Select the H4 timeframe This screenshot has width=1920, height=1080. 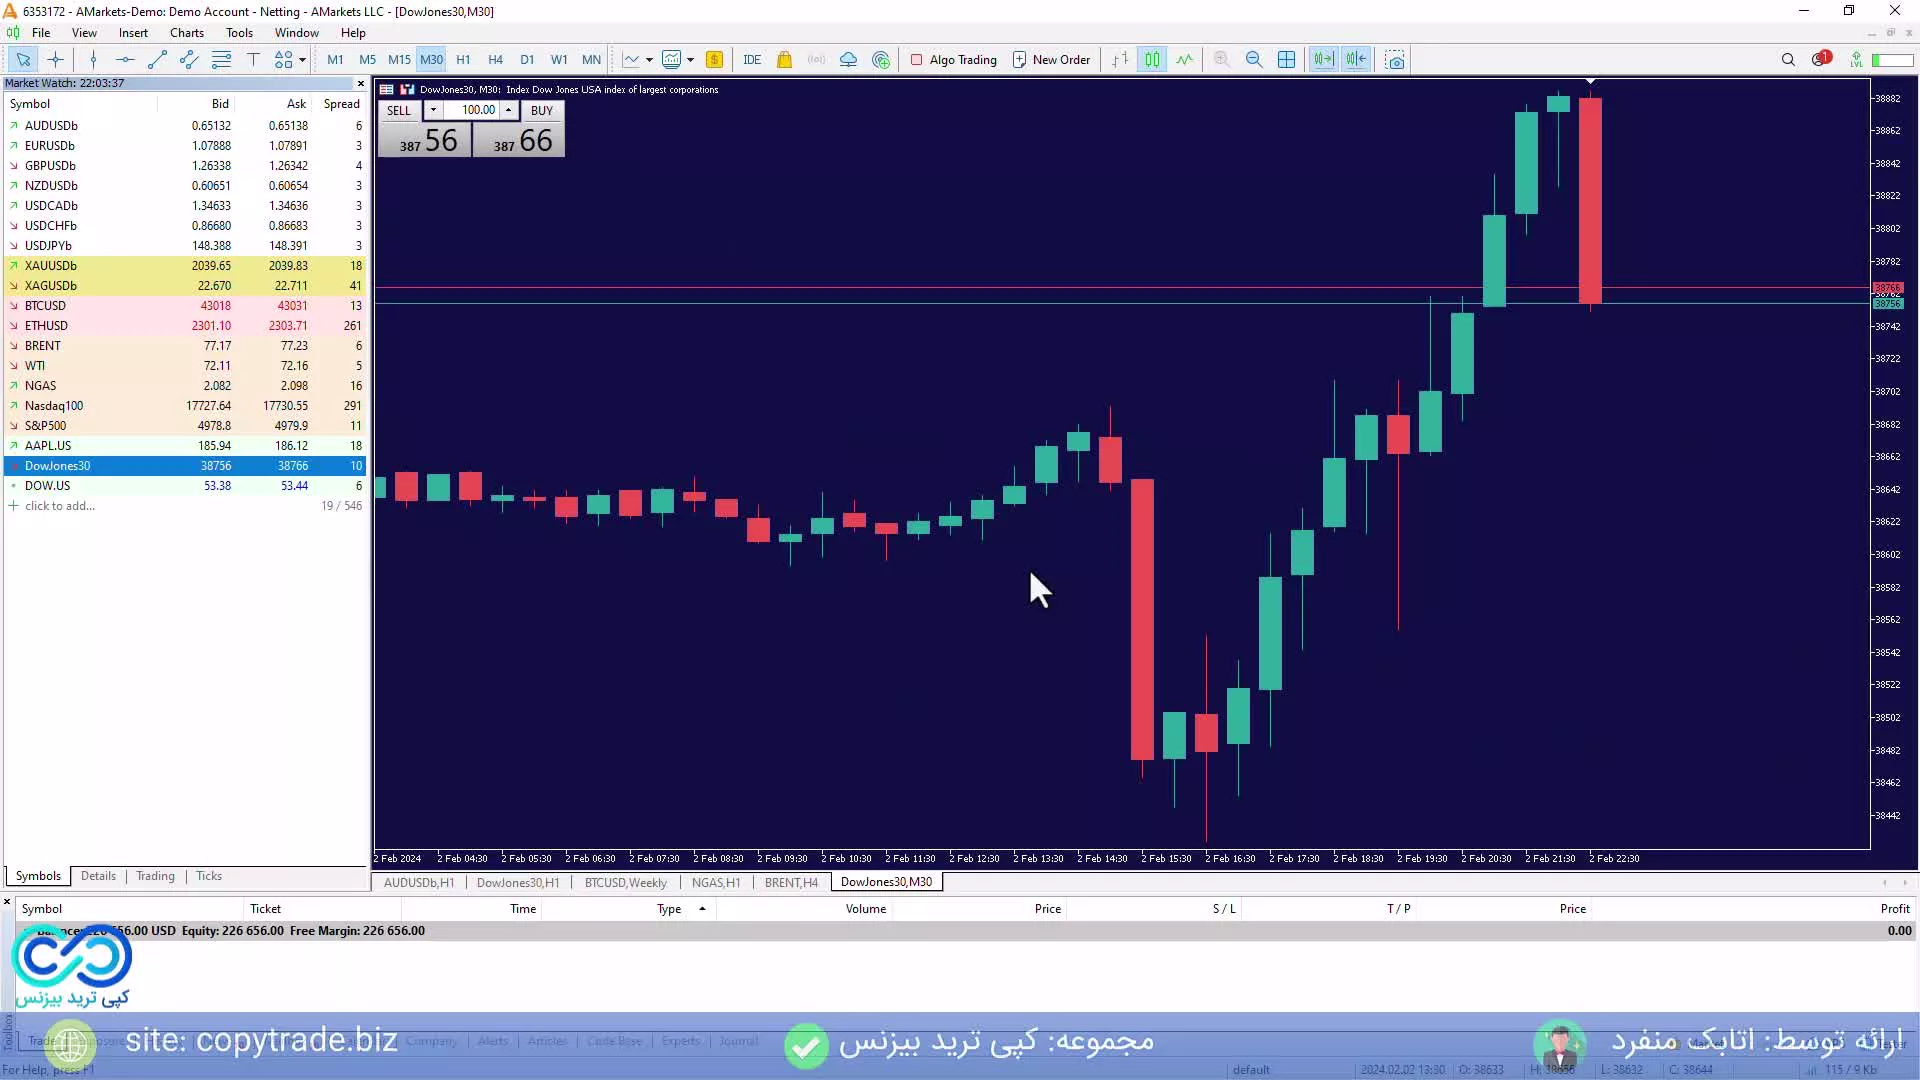495,60
